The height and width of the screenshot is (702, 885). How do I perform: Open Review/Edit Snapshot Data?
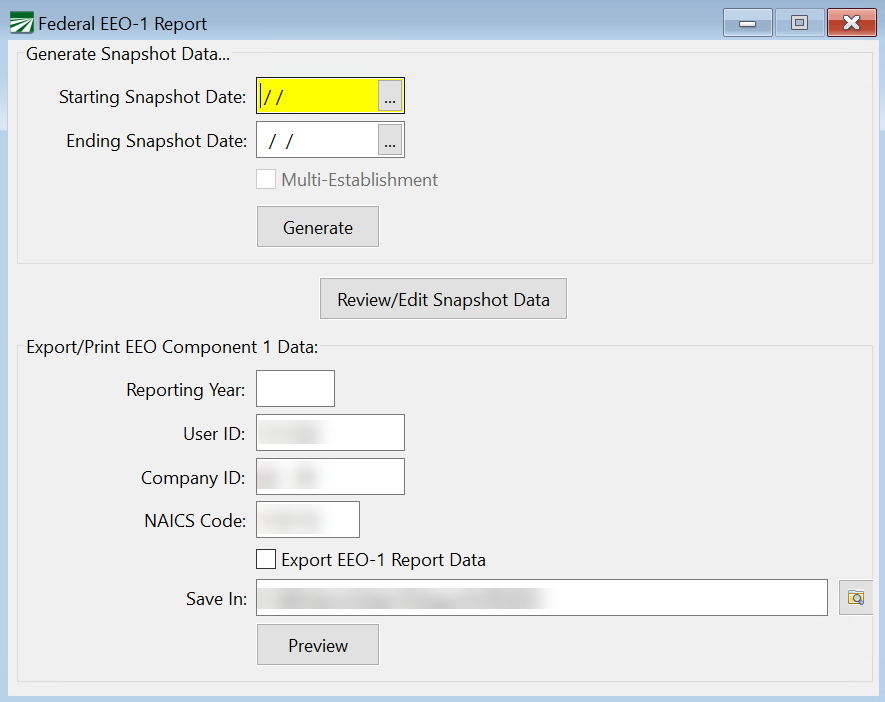point(443,299)
